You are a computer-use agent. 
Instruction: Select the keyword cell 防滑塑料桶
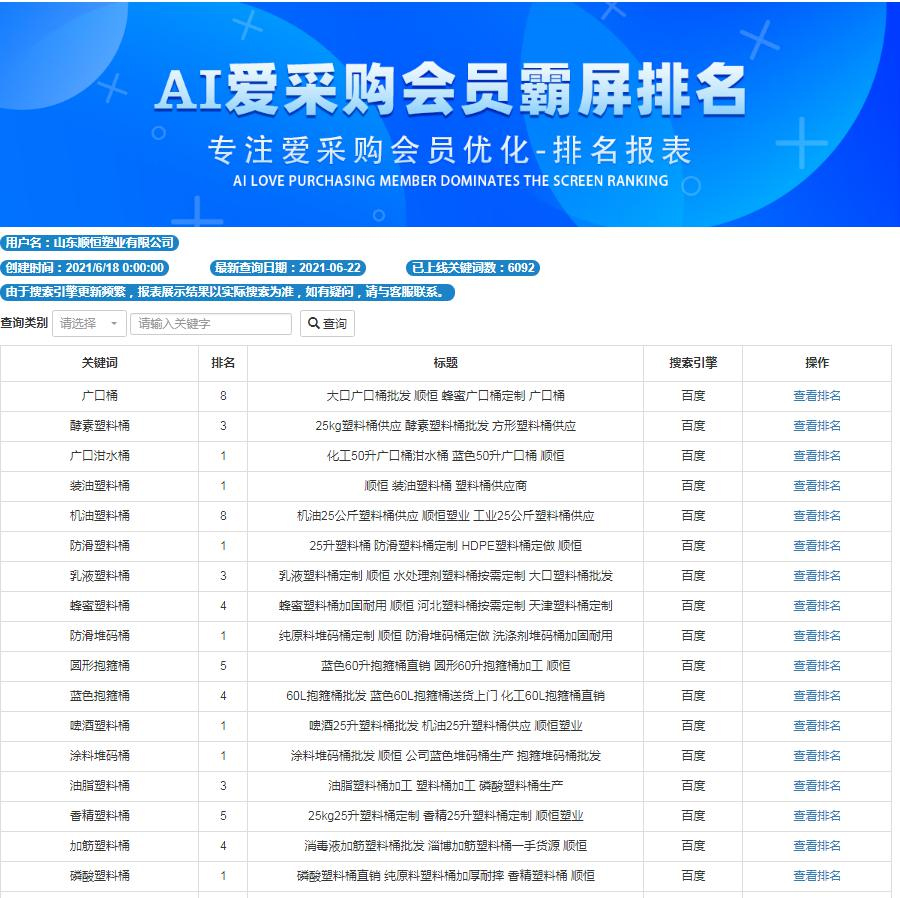click(x=99, y=546)
